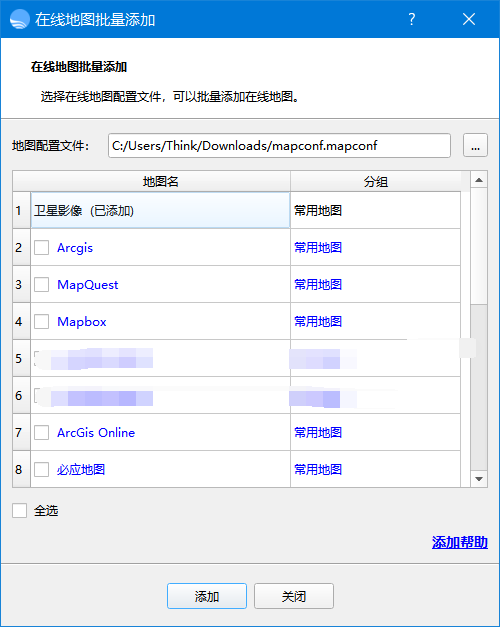
Task: Enable the Mapbox checkbox
Action: click(x=42, y=321)
